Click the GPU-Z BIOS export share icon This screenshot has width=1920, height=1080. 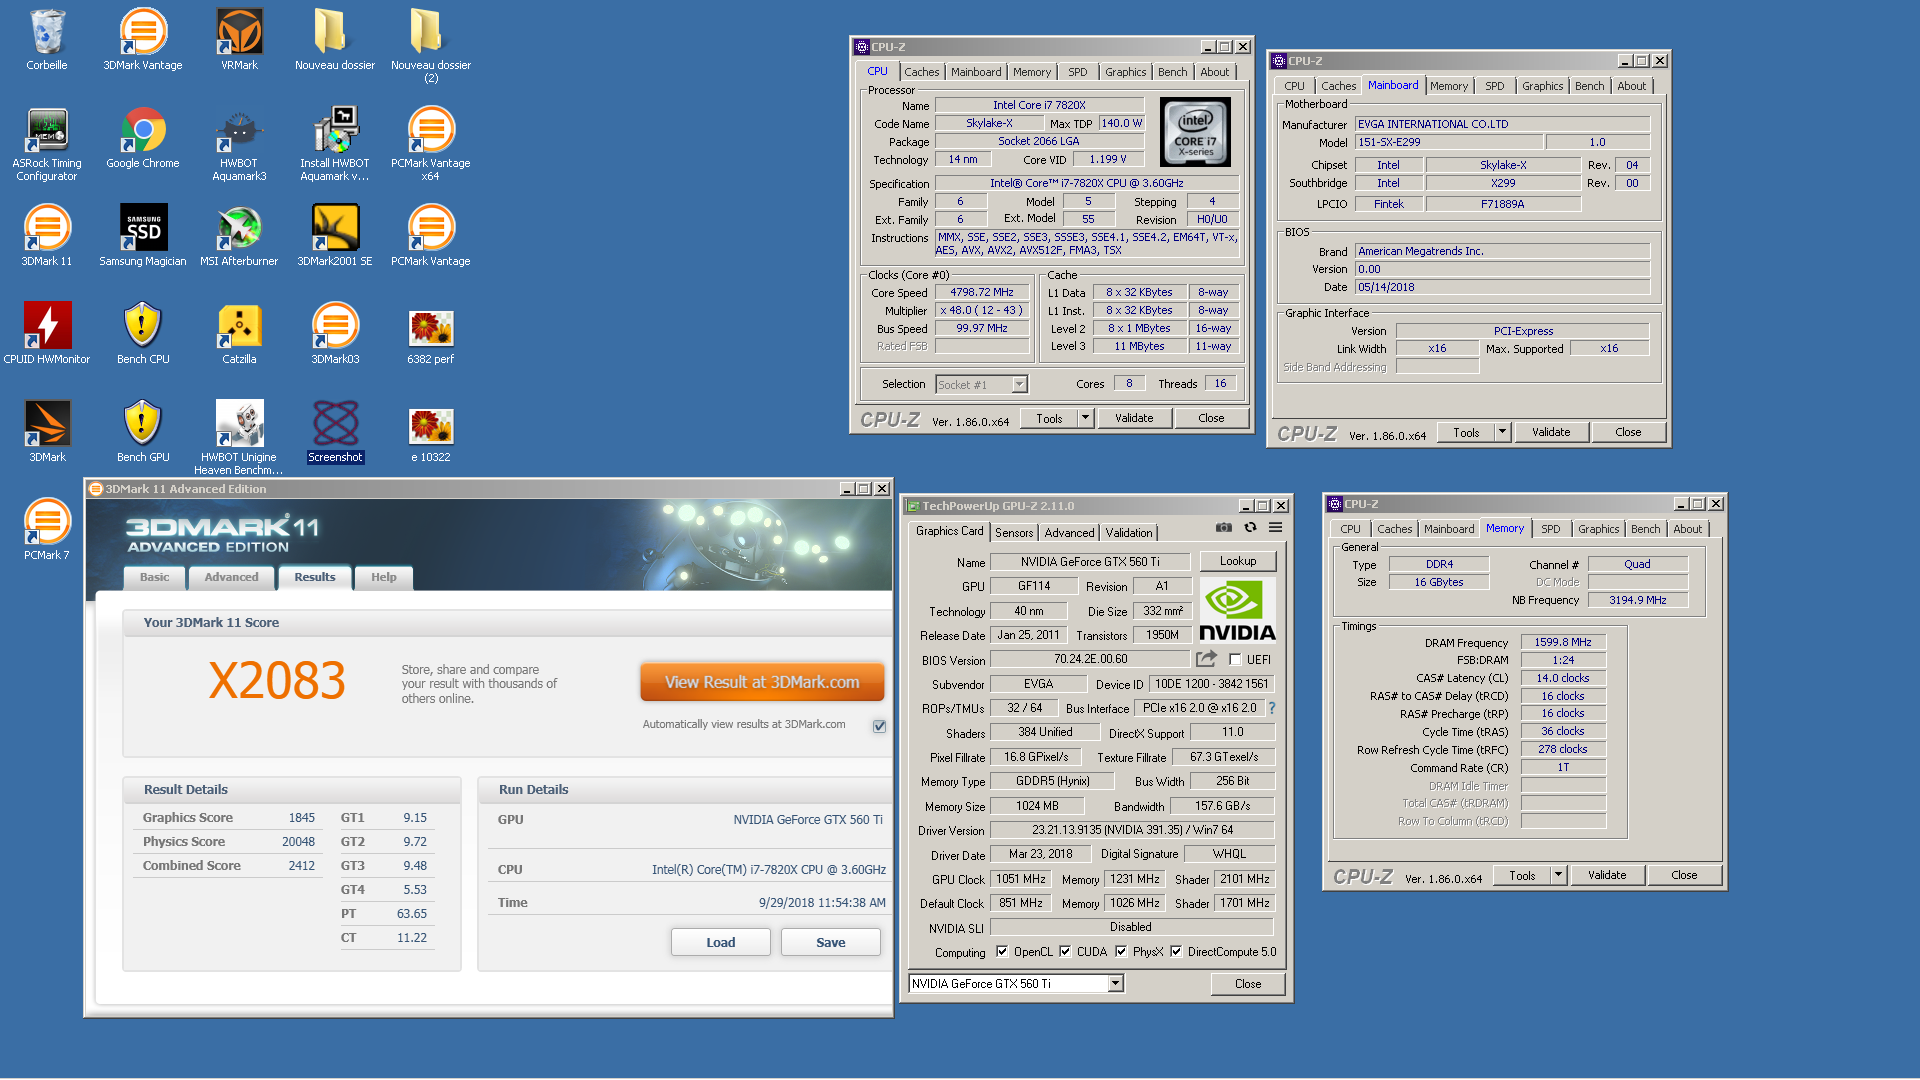tap(1206, 659)
